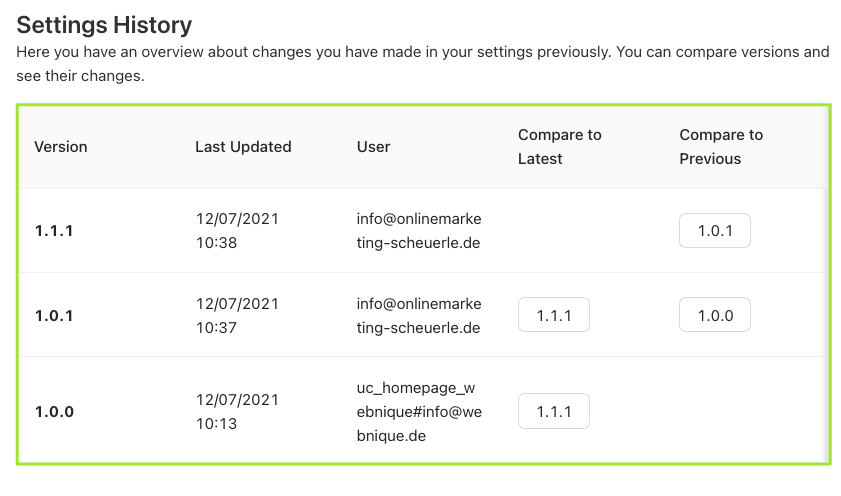841x496 pixels.
Task: Select the bold 1.1.1 version cell
Action: click(x=54, y=231)
